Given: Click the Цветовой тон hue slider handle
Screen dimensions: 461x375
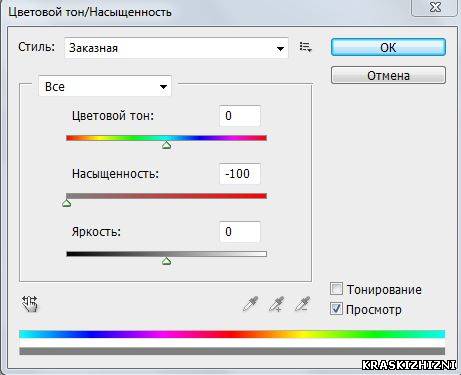Looking at the screenshot, I should pyautogui.click(x=167, y=145).
